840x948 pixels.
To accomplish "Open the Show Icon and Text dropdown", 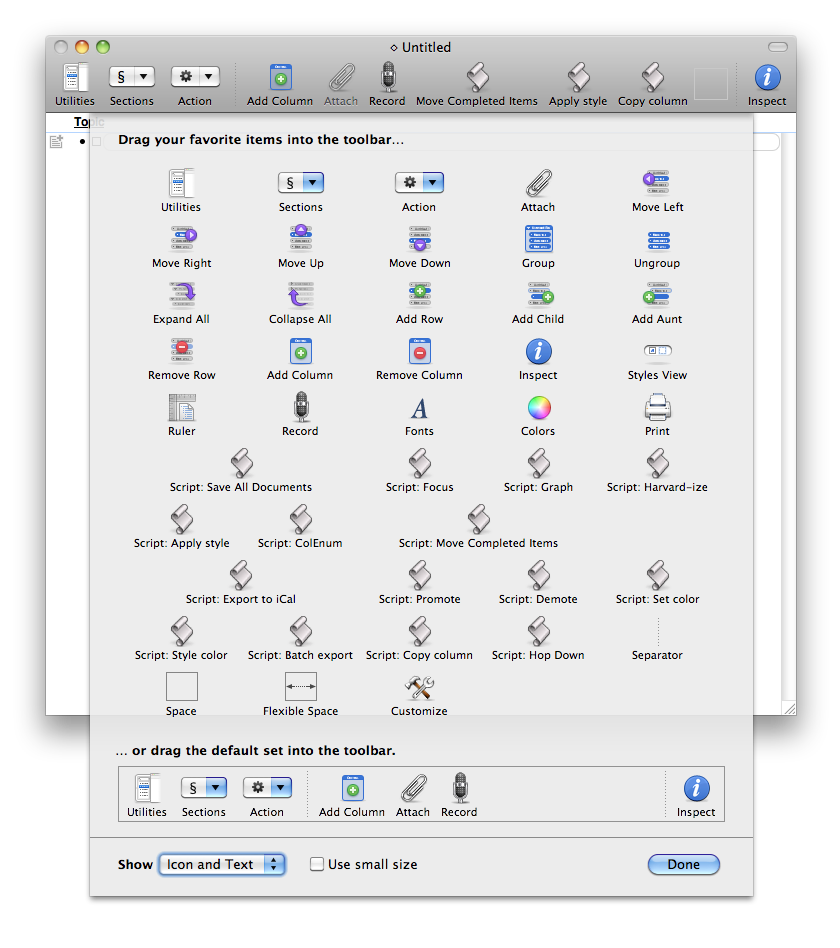I will (222, 865).
